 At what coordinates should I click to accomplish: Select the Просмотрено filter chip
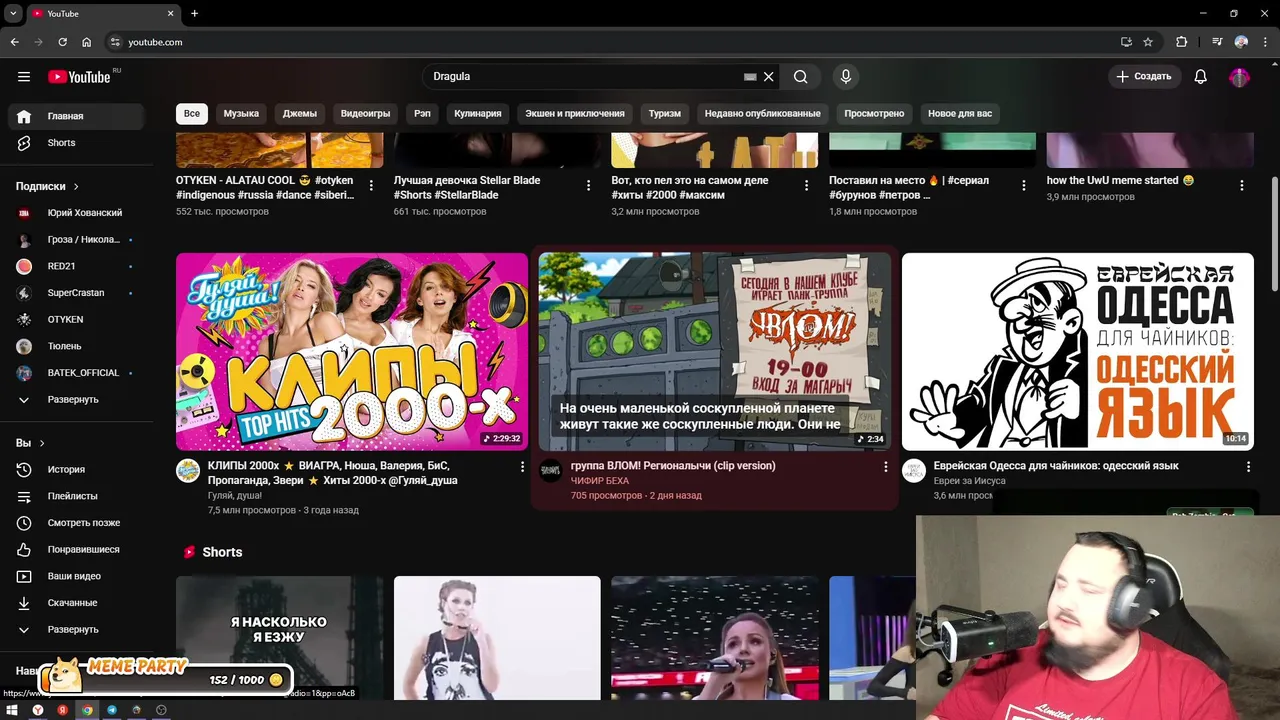pyautogui.click(x=874, y=113)
